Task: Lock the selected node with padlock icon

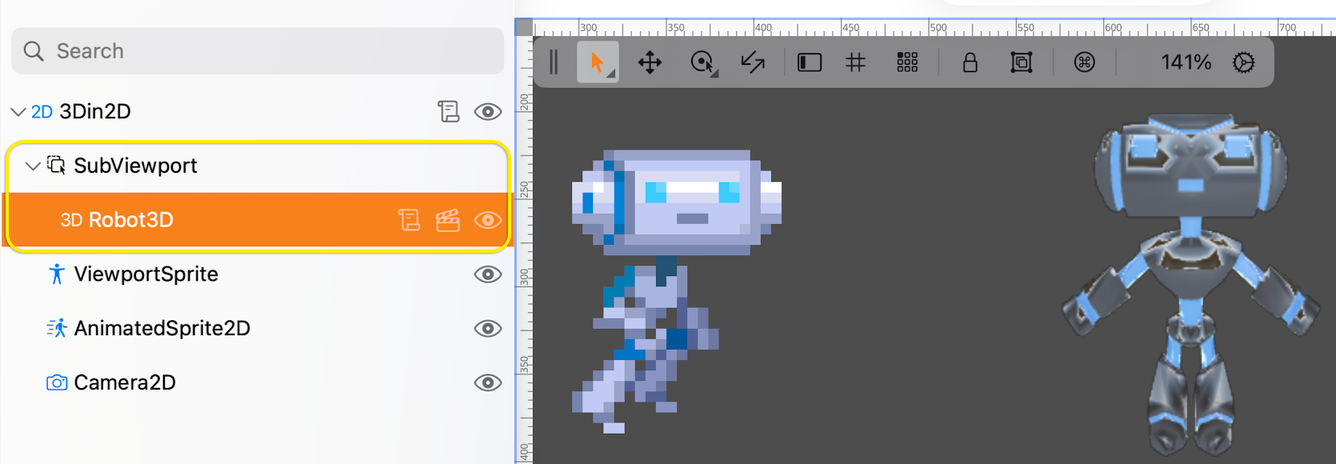Action: (969, 63)
